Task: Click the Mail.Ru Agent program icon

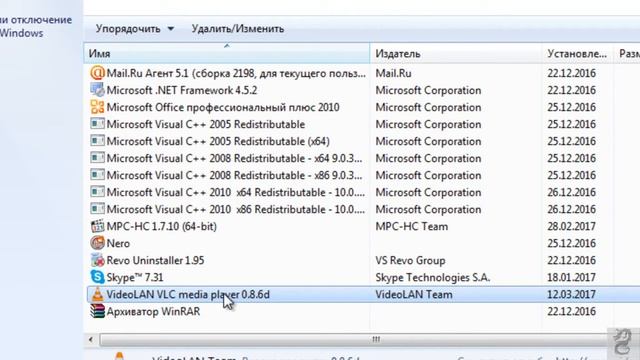Action: point(97,73)
